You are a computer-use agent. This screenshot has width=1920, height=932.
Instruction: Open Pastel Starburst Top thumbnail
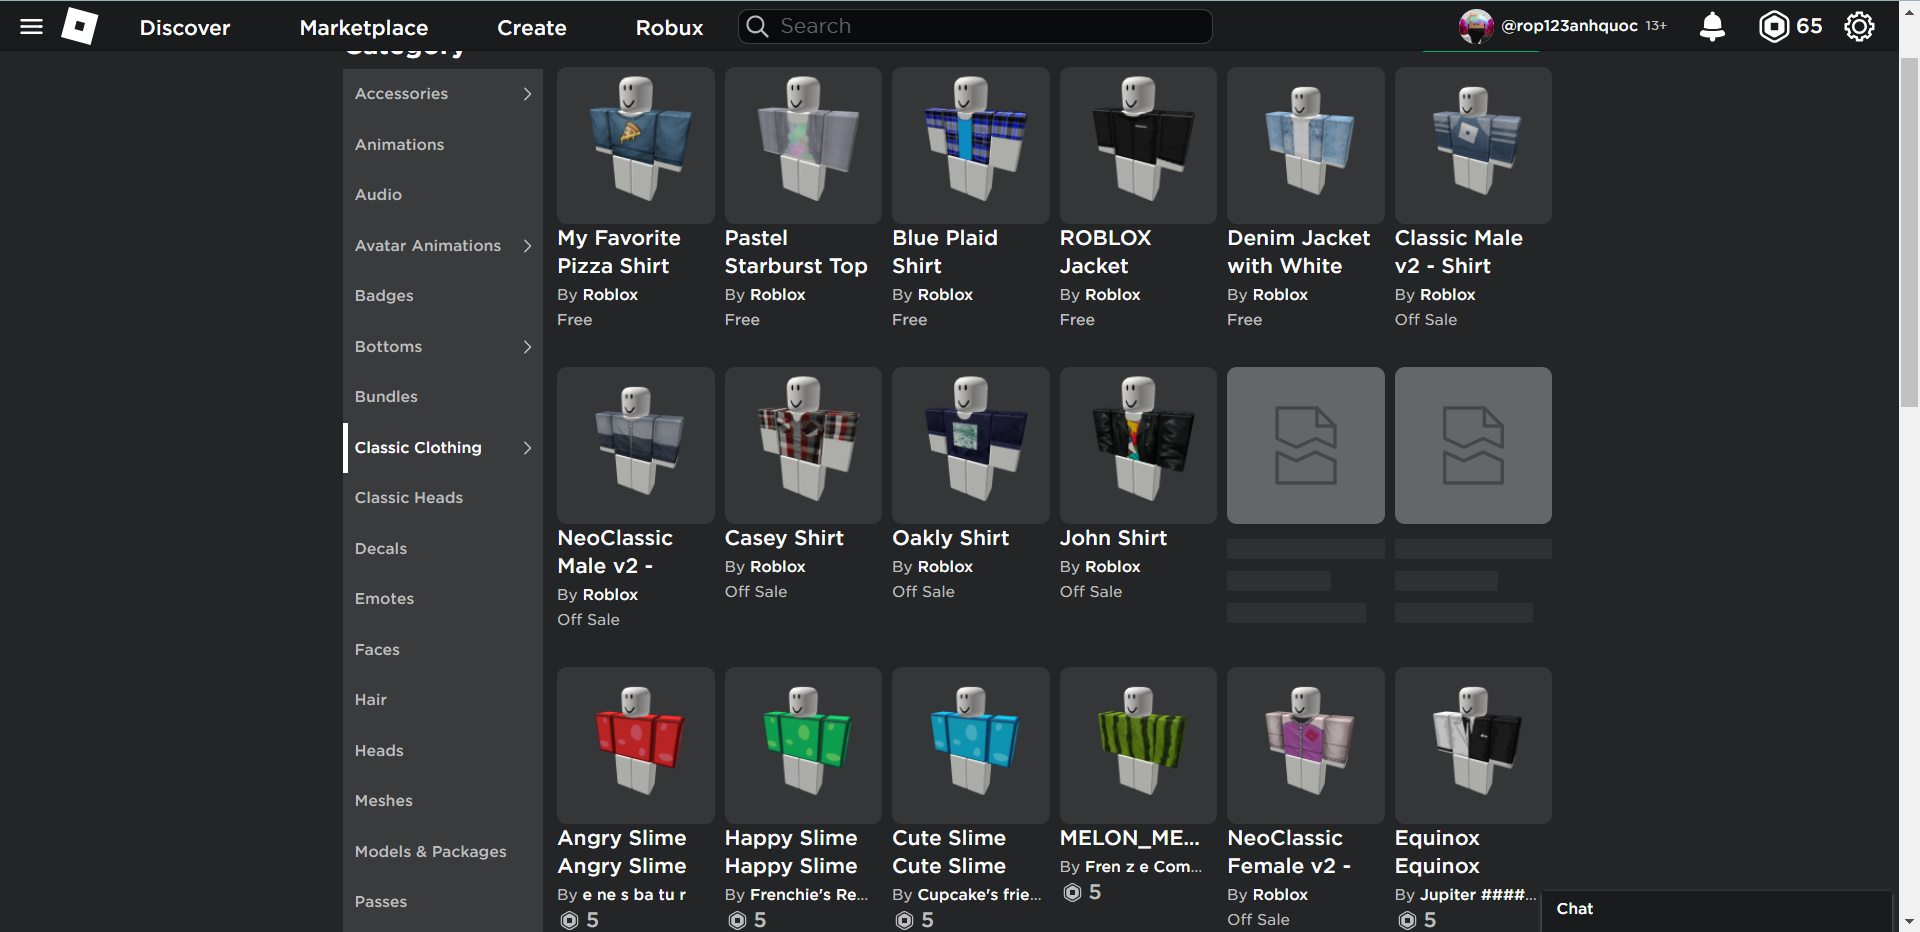pyautogui.click(x=803, y=146)
